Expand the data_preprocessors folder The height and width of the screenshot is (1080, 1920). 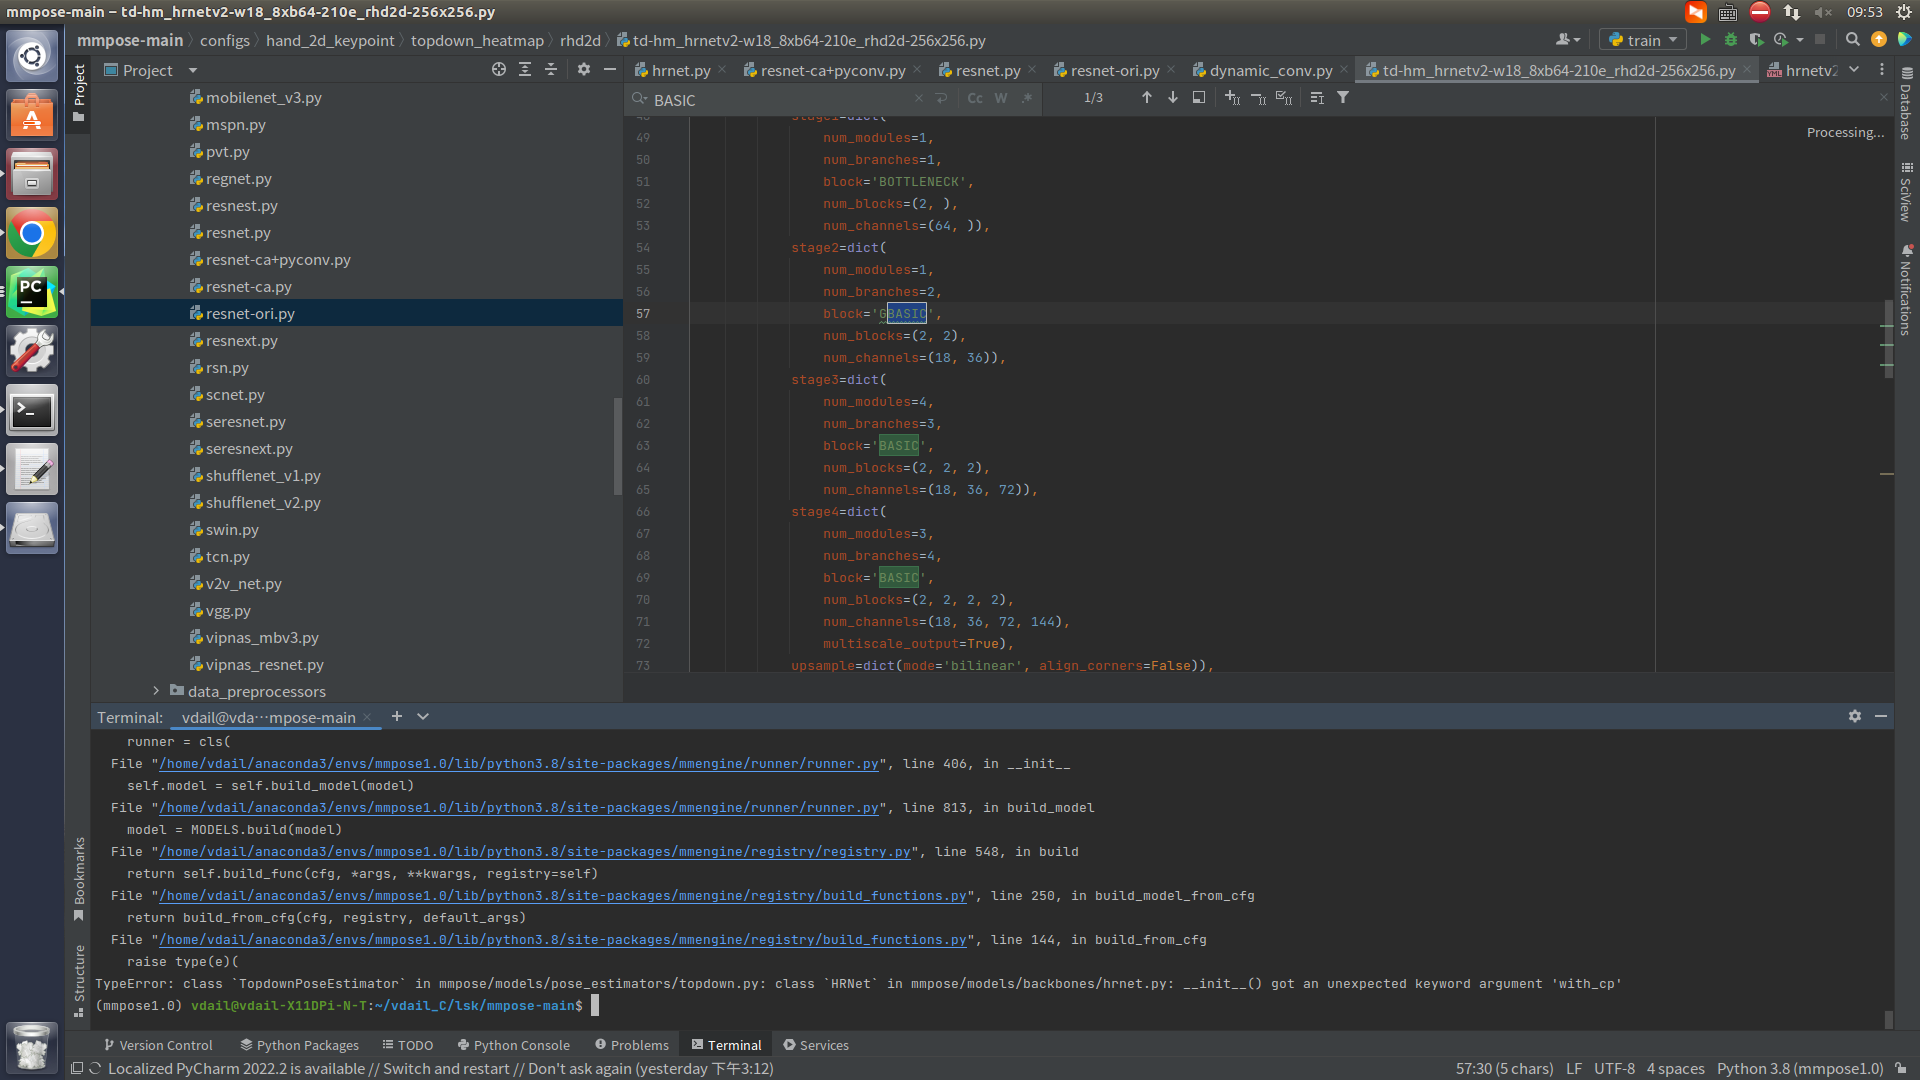156,690
